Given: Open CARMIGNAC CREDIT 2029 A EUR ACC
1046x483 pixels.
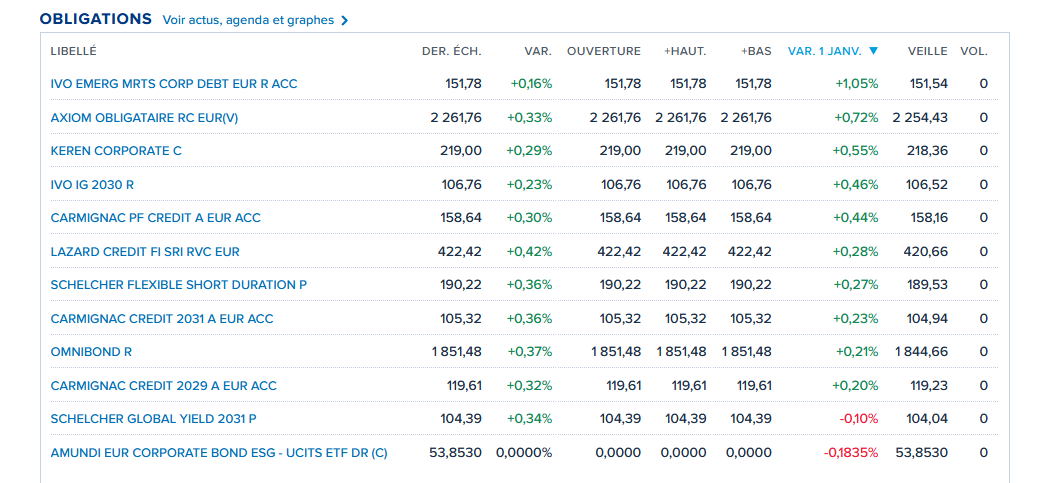Looking at the screenshot, I should coord(163,386).
